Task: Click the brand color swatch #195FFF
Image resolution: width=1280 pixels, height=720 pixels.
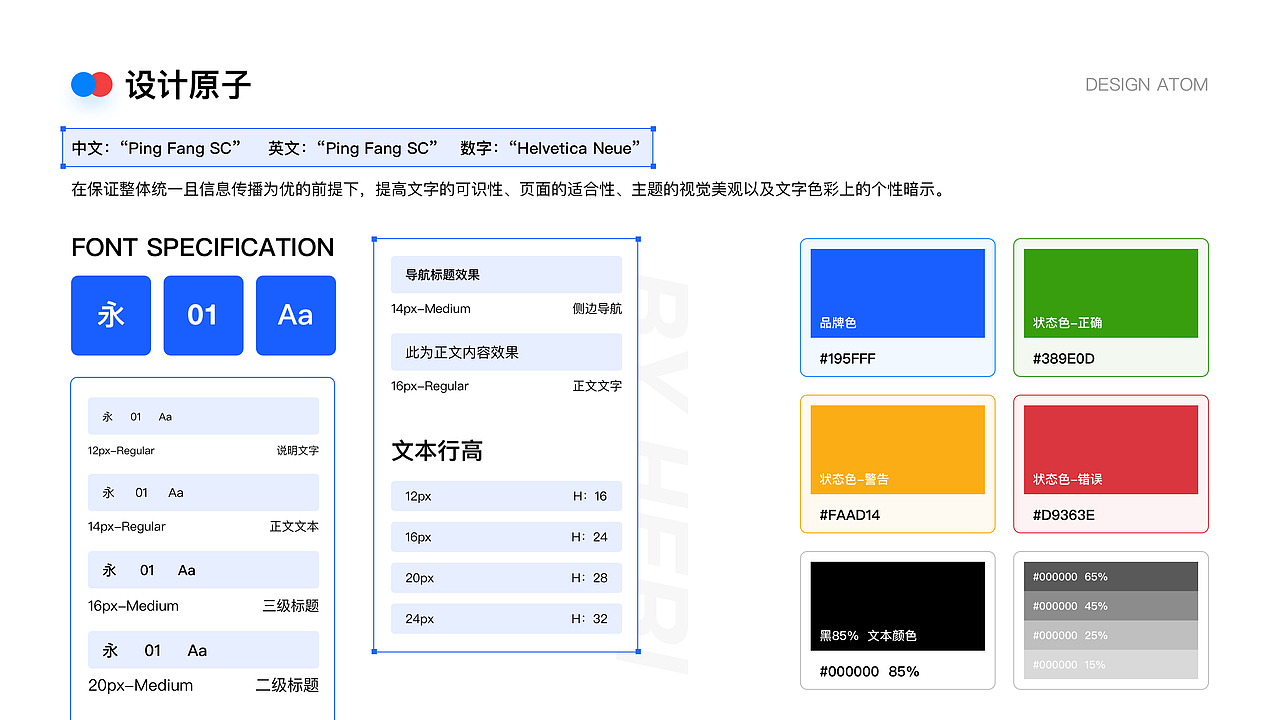Action: tap(898, 293)
